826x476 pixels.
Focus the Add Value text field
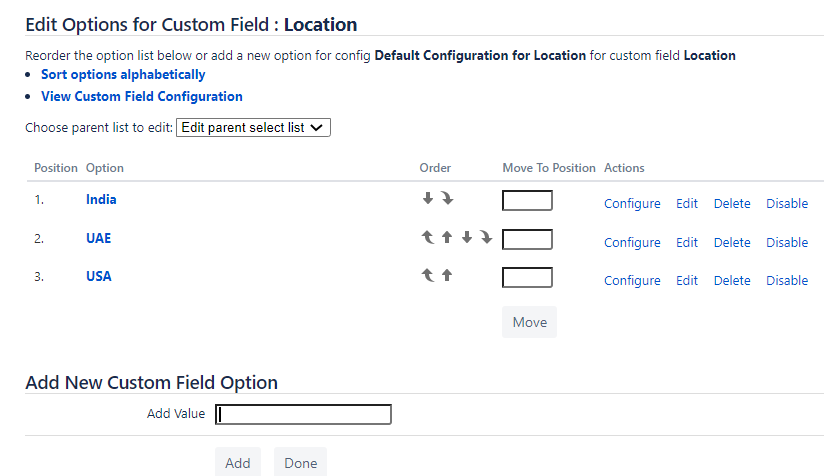tap(303, 414)
